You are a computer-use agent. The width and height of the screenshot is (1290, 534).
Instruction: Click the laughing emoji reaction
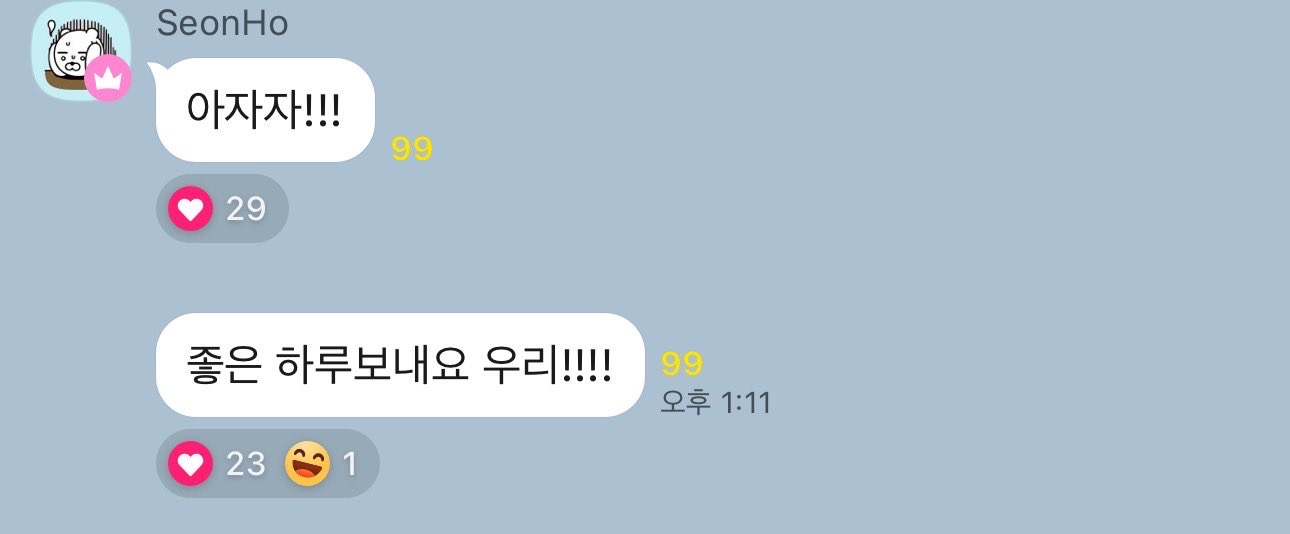(308, 464)
